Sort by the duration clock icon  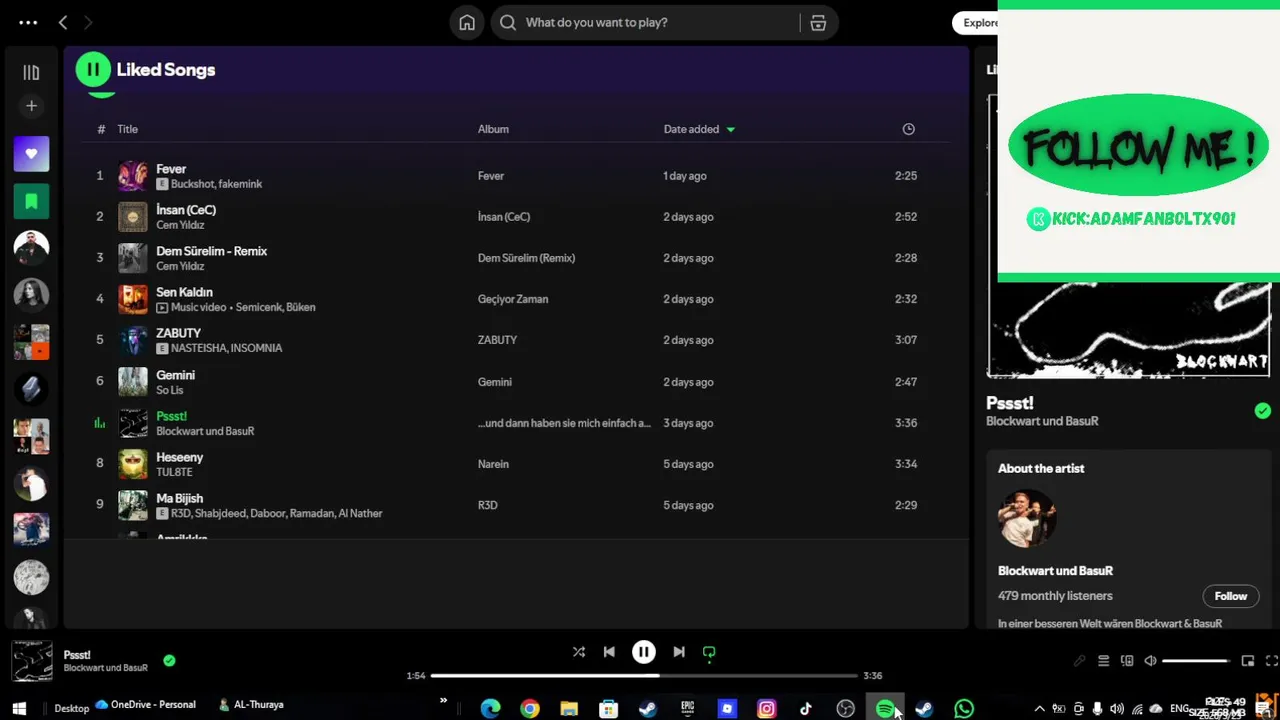(908, 129)
